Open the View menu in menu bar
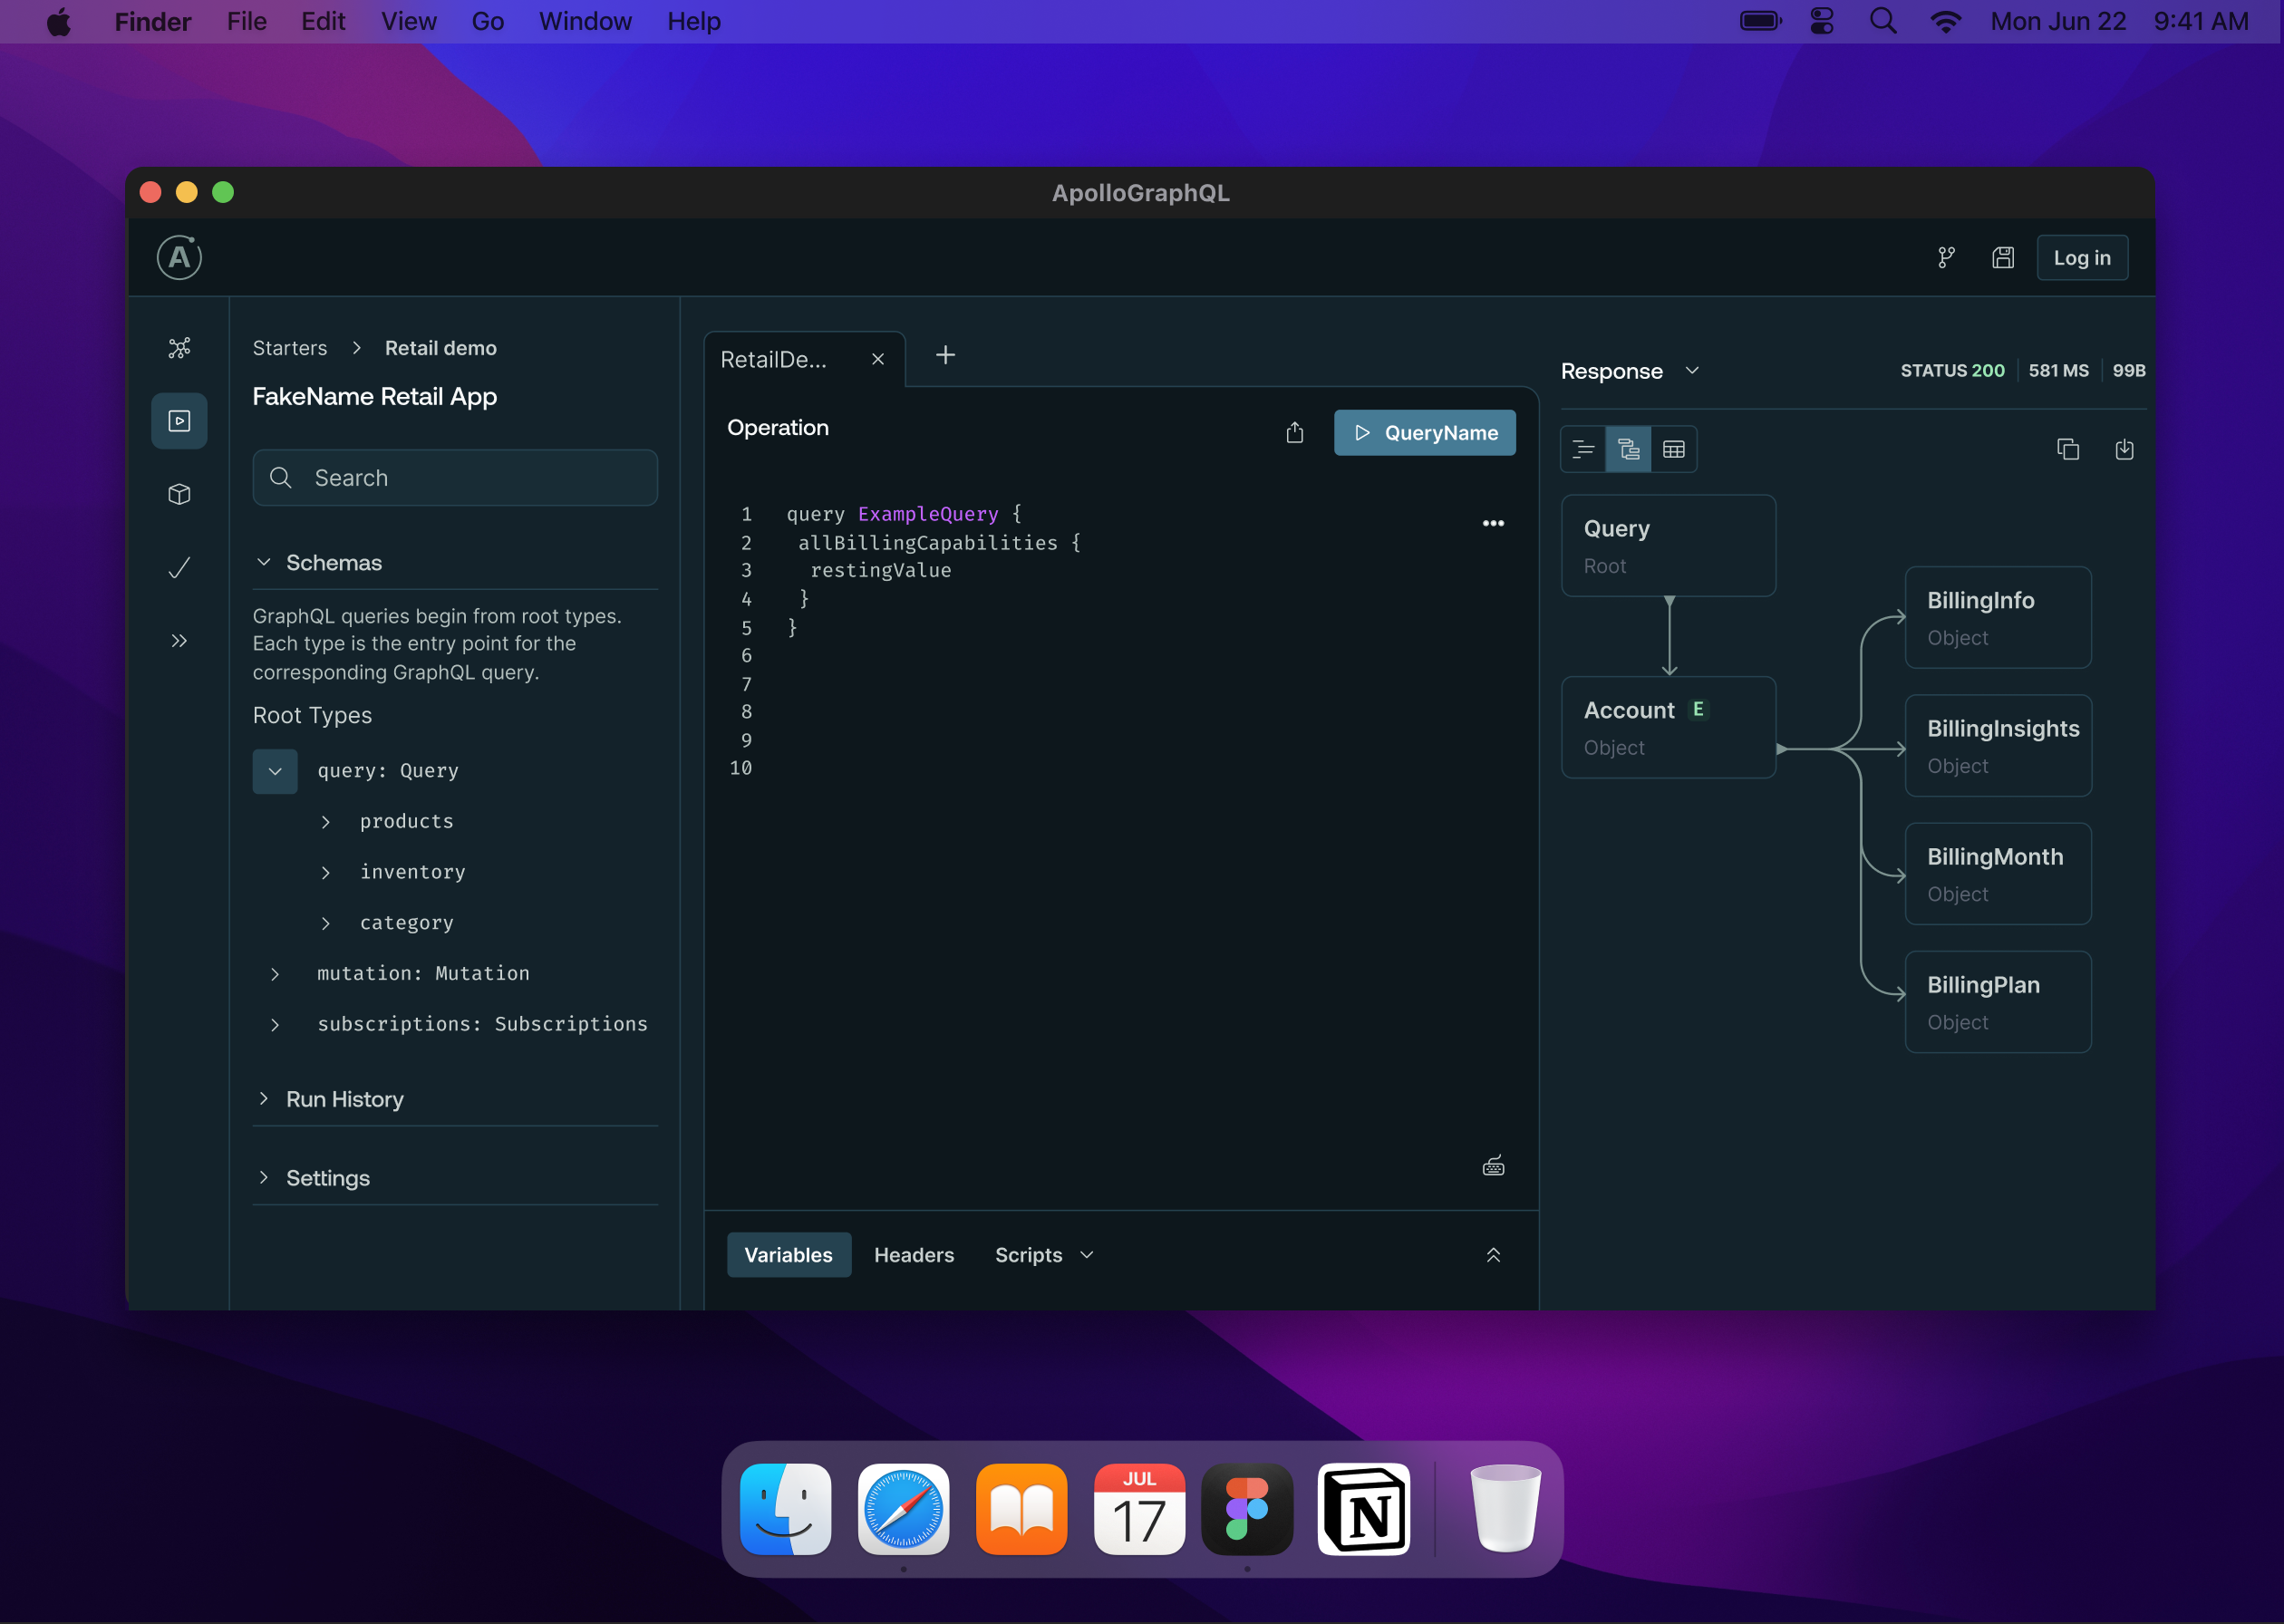The width and height of the screenshot is (2284, 1624). (408, 21)
